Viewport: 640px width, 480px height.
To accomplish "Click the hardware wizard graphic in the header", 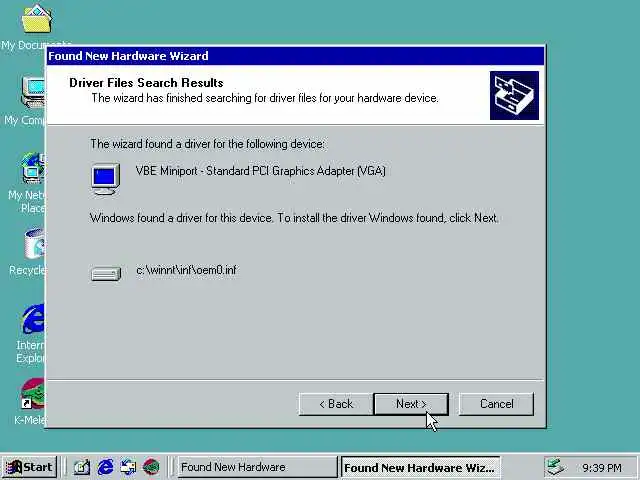I will pyautogui.click(x=514, y=96).
